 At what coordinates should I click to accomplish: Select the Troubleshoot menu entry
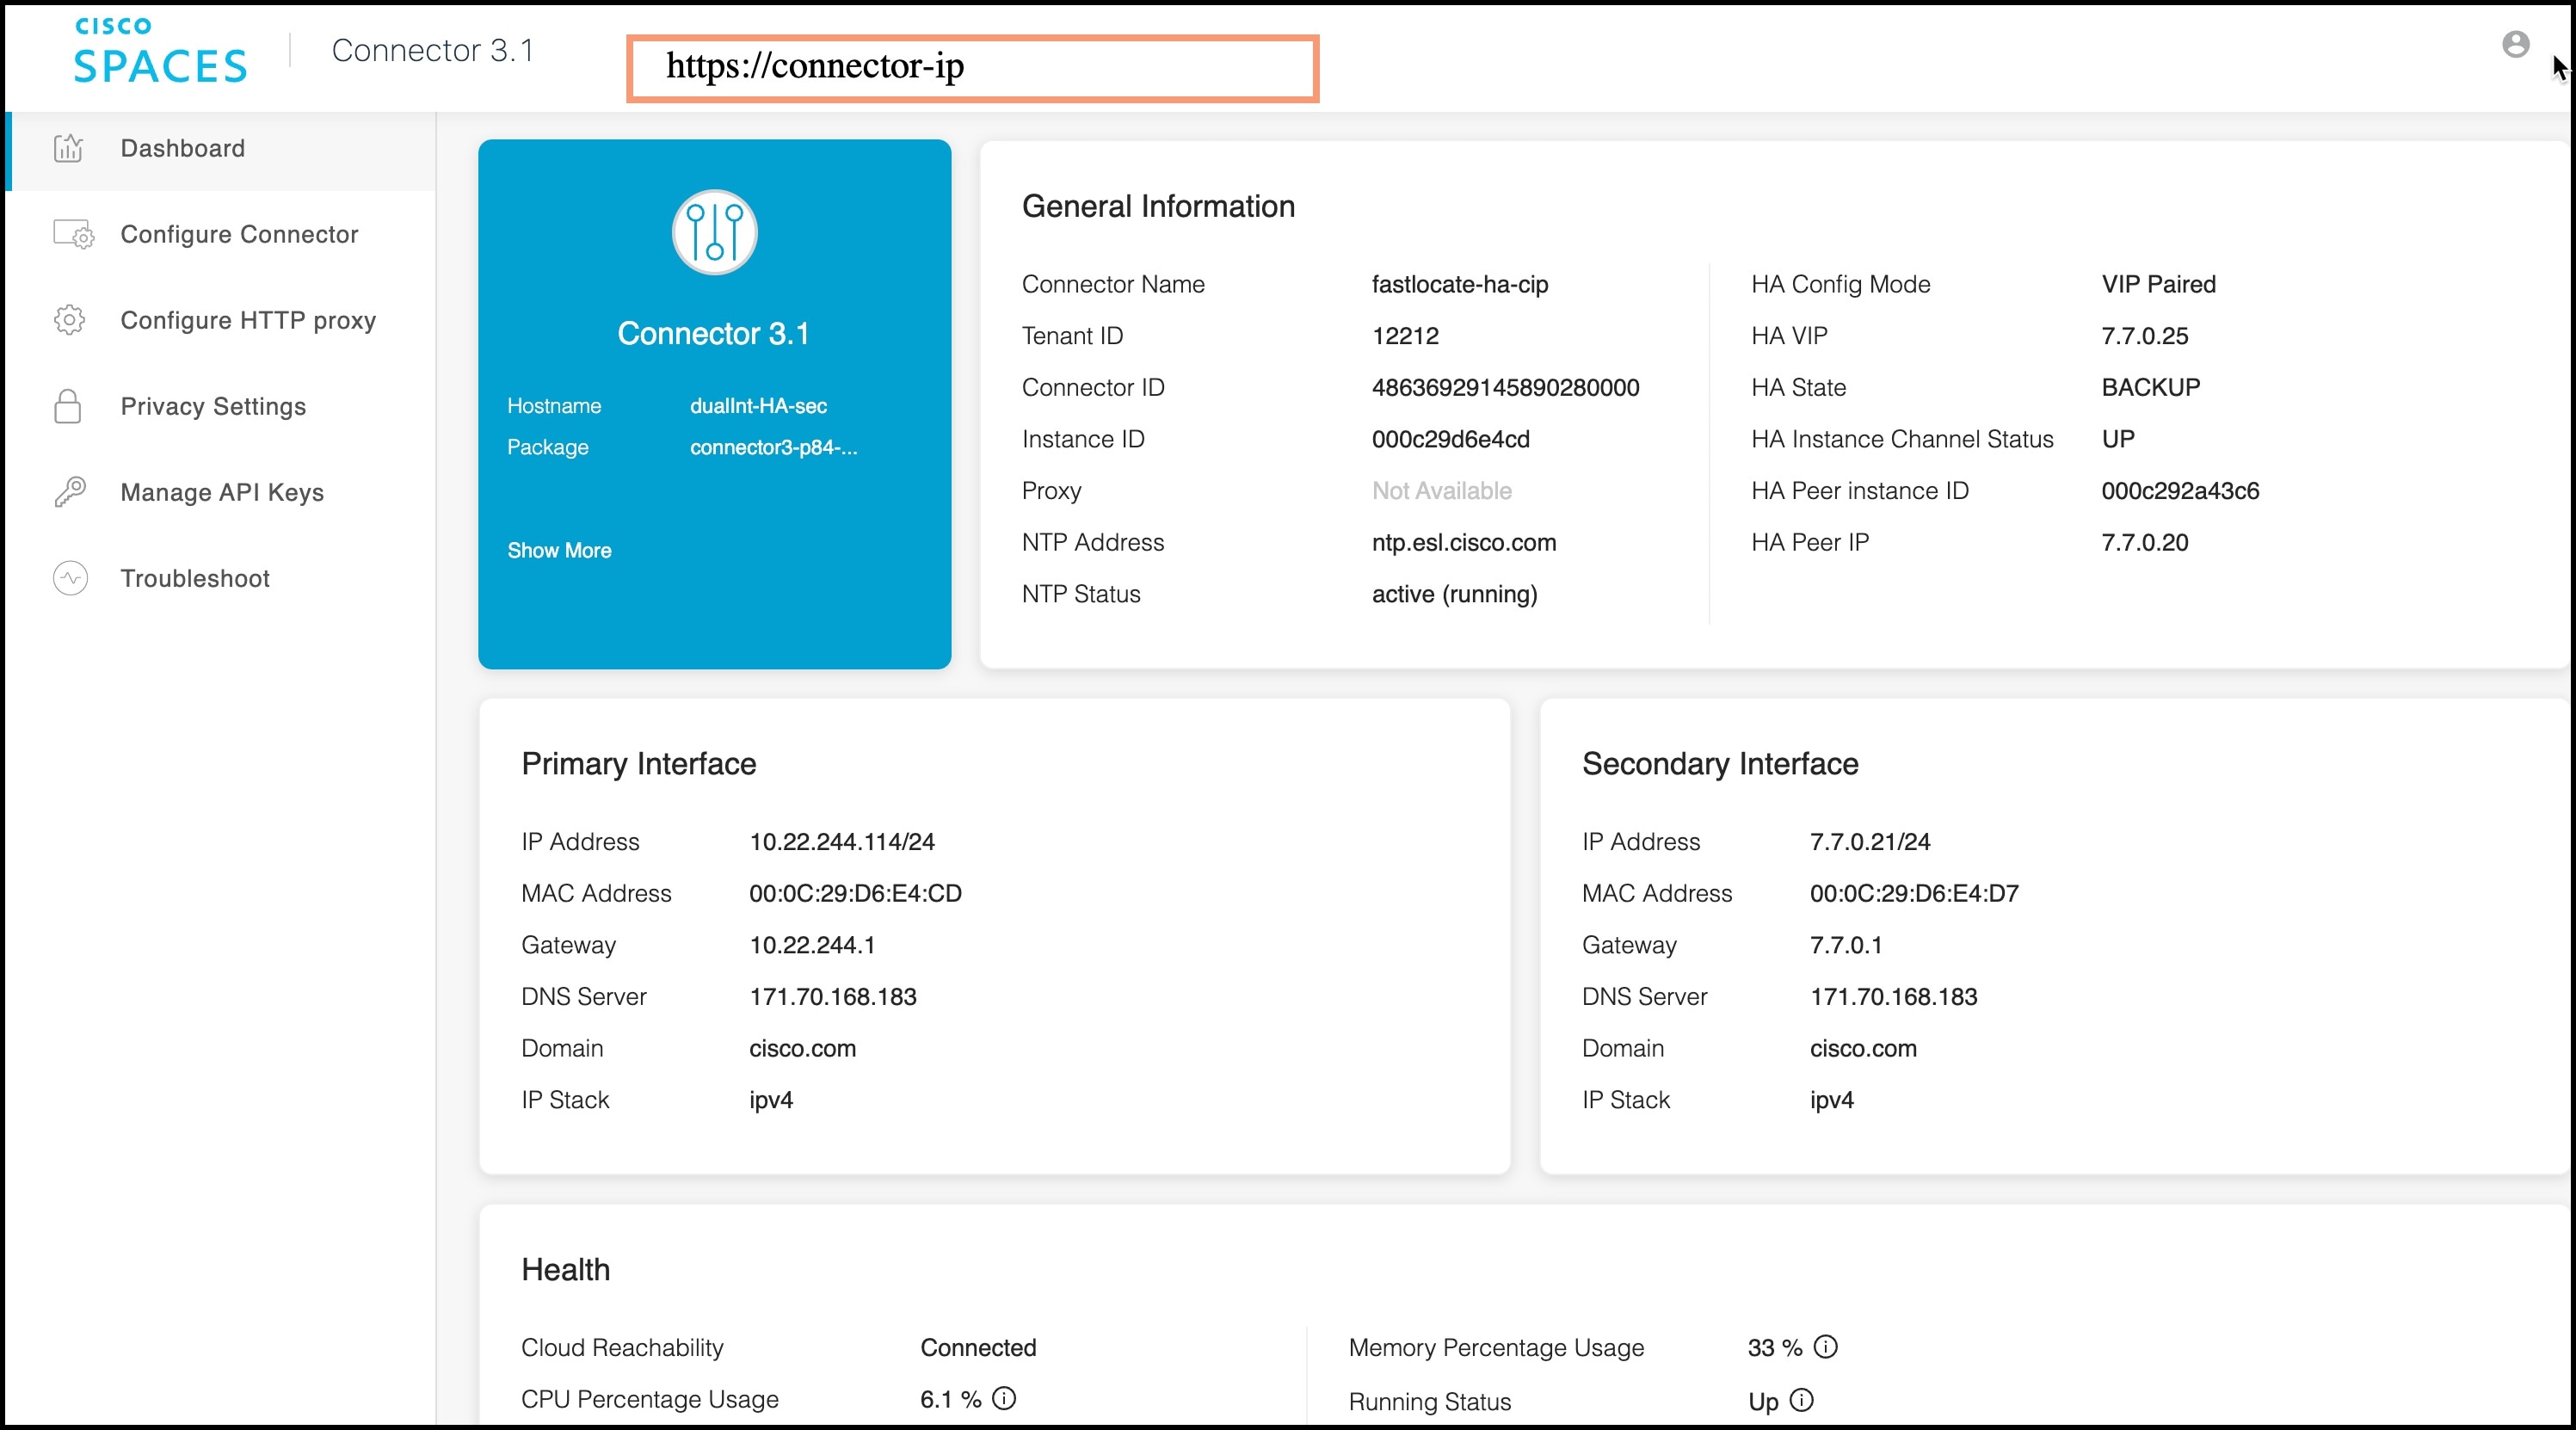(x=195, y=578)
